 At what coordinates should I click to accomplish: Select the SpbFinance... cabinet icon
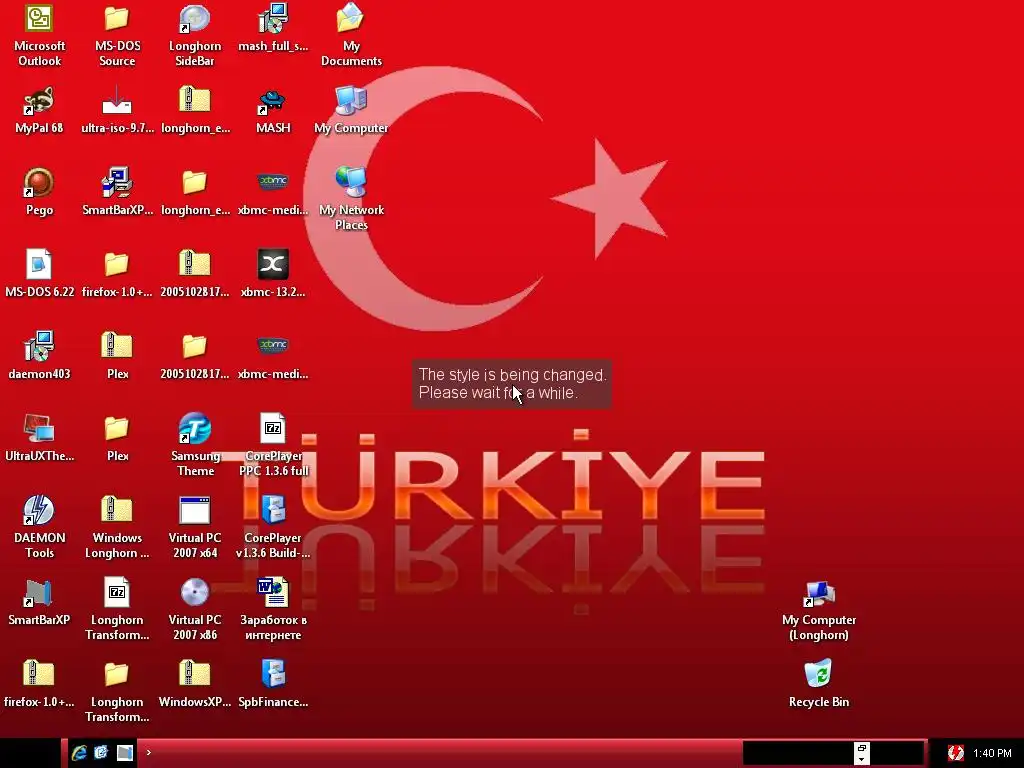click(273, 675)
